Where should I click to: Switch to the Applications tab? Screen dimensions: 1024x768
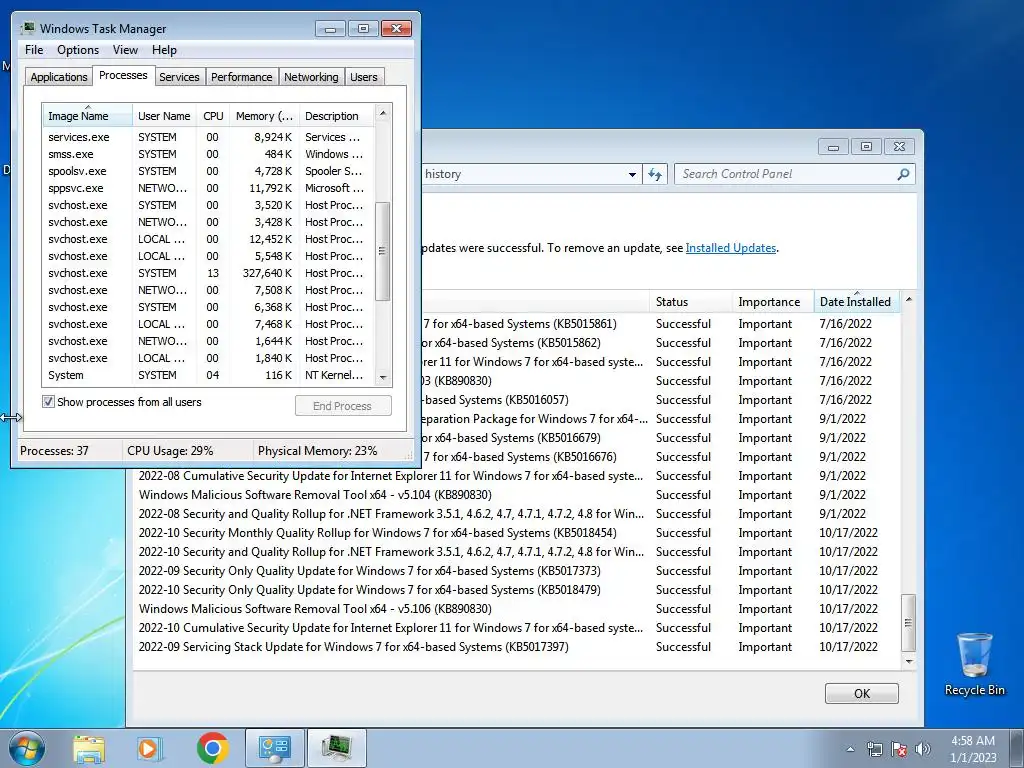59,77
